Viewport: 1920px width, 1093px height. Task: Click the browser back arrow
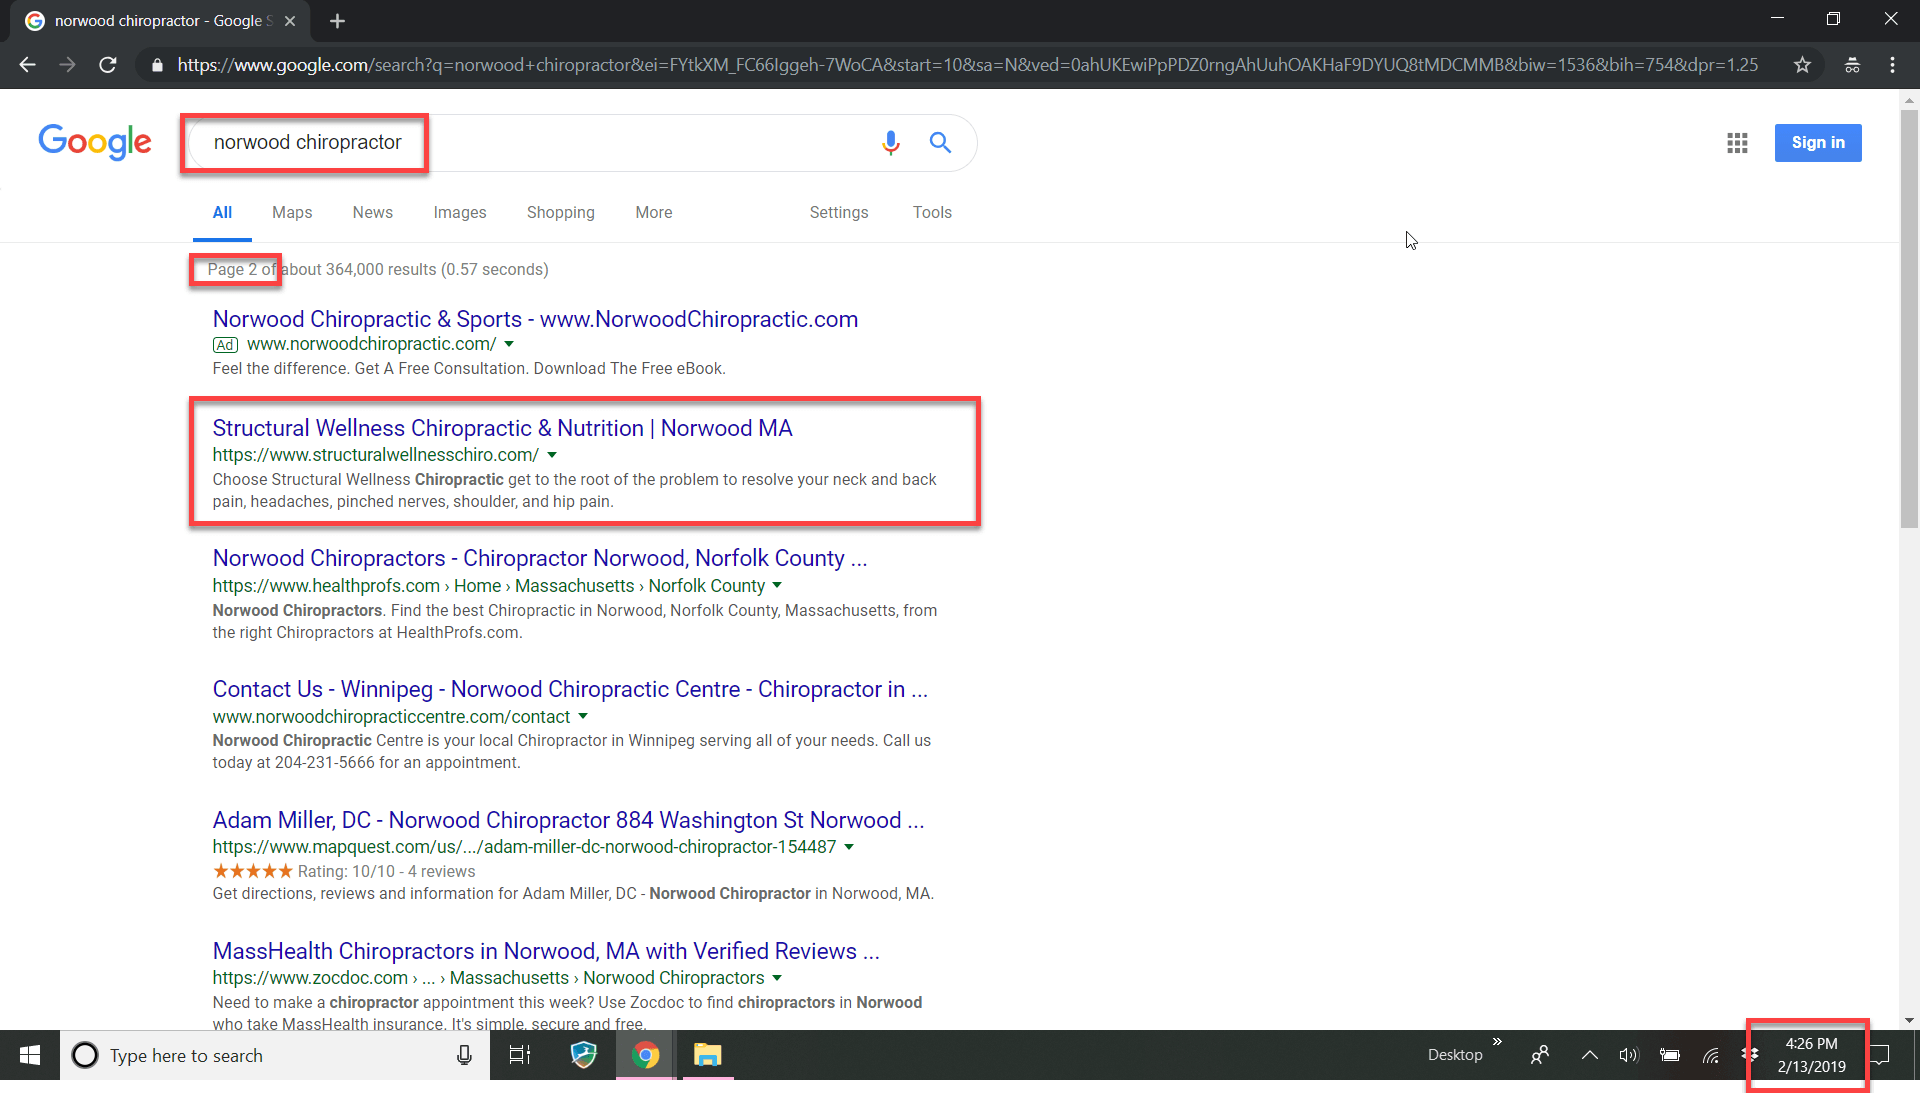pos(27,65)
